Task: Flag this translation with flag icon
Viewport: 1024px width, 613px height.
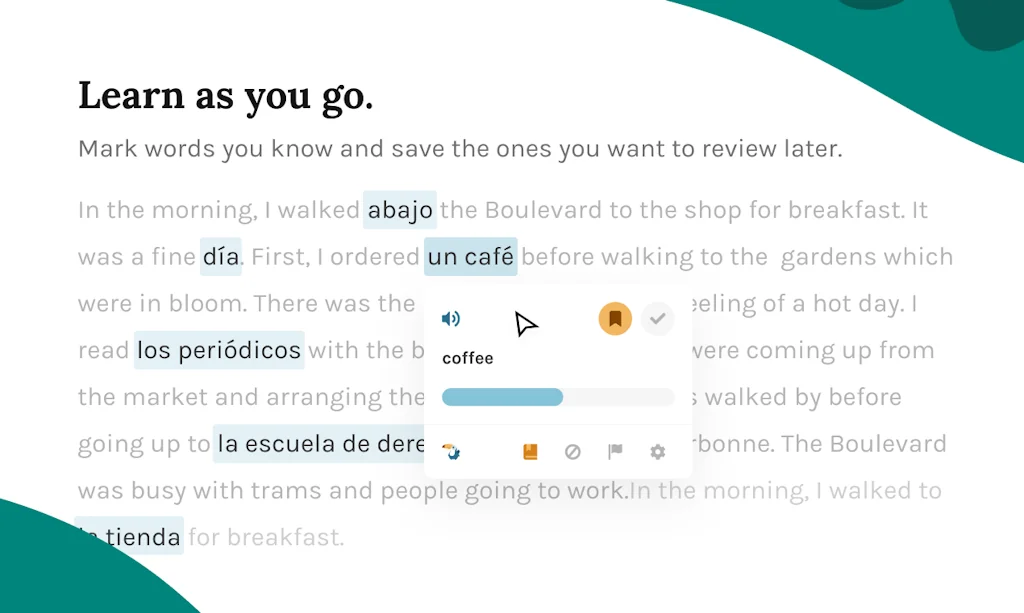Action: point(615,452)
